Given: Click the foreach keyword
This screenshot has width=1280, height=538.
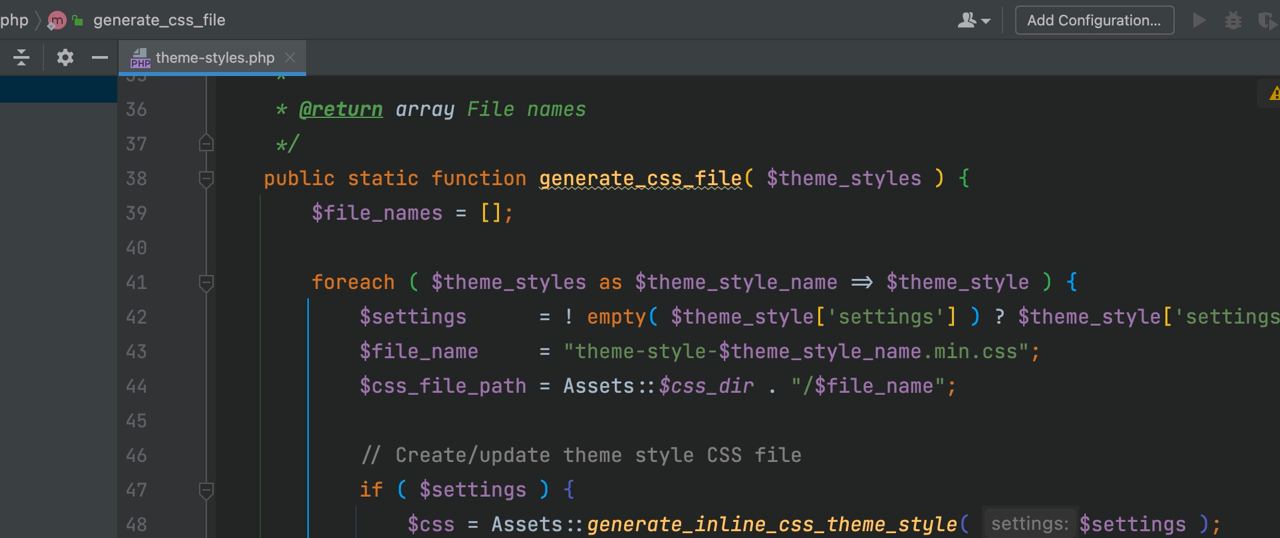Looking at the screenshot, I should (x=353, y=282).
